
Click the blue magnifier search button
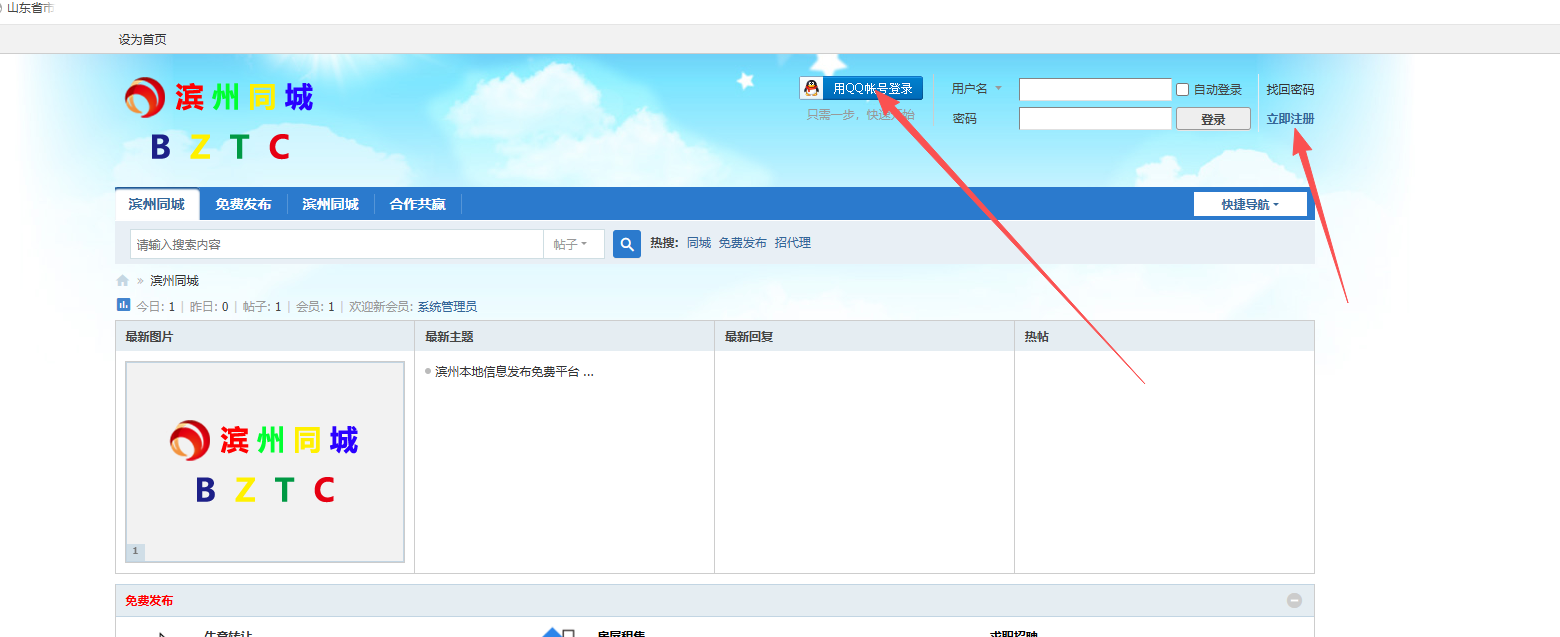click(626, 244)
